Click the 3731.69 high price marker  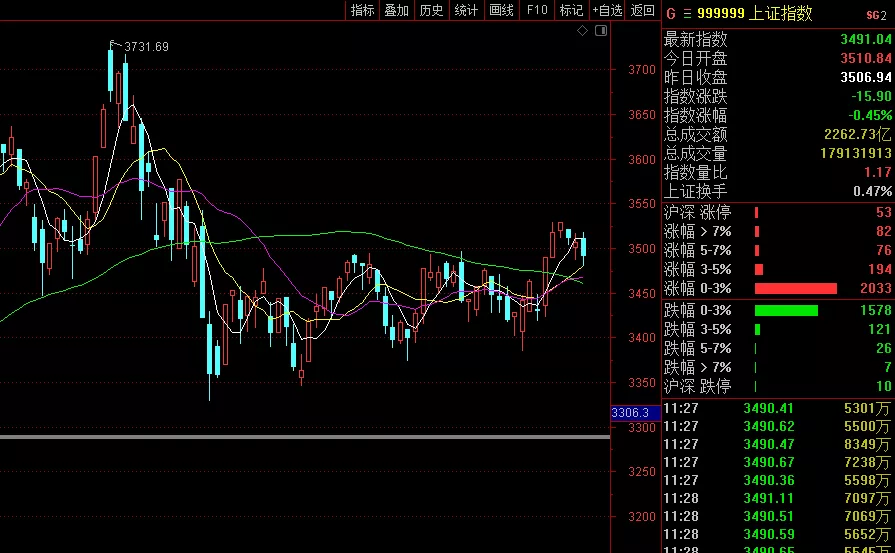point(147,47)
